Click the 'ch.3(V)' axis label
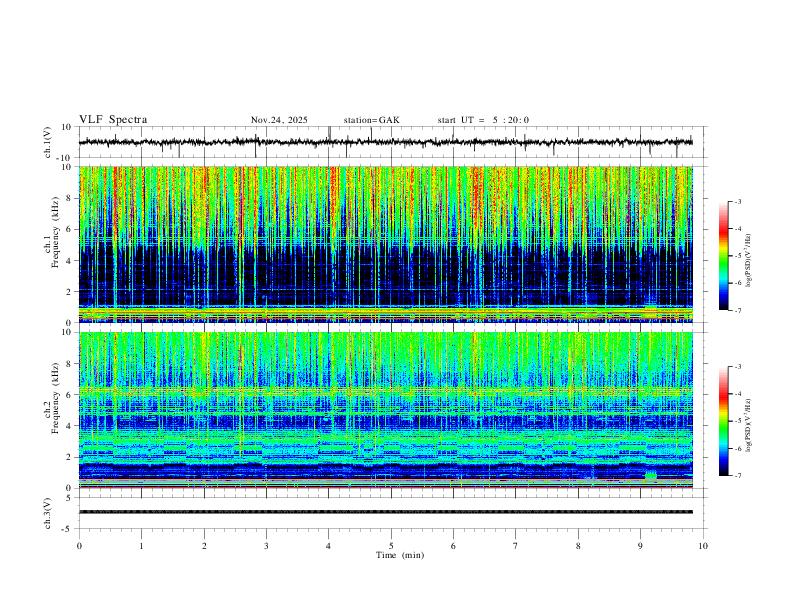The width and height of the screenshot is (792, 612). [48, 514]
